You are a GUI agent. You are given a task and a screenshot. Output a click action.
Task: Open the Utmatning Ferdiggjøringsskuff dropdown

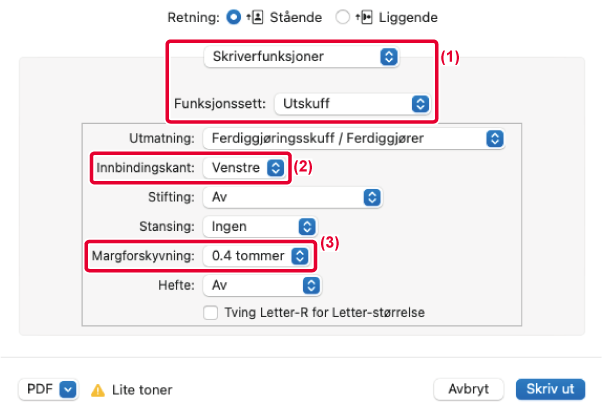(354, 139)
